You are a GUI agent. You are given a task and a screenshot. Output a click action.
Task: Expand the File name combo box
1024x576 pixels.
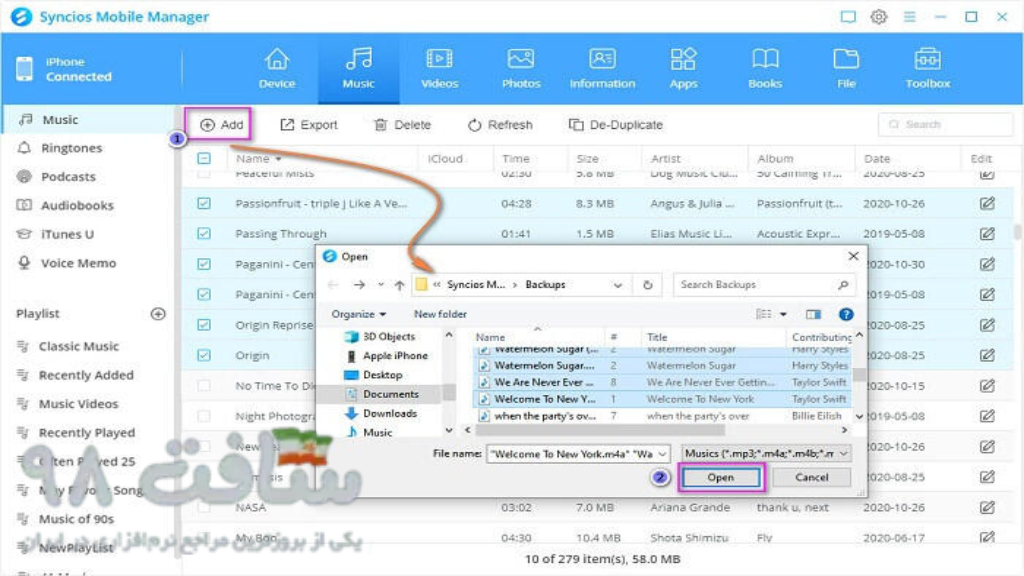(x=662, y=454)
